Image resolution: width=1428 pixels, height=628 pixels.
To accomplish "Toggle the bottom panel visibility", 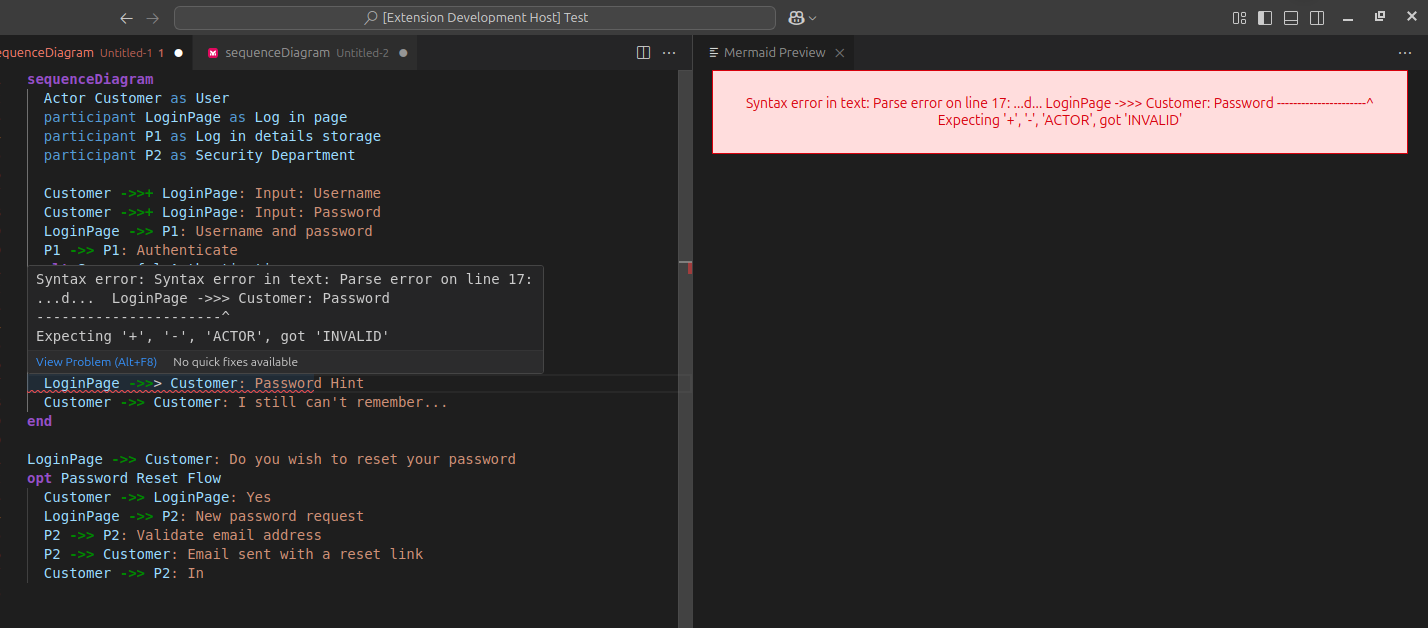I will coord(1291,17).
